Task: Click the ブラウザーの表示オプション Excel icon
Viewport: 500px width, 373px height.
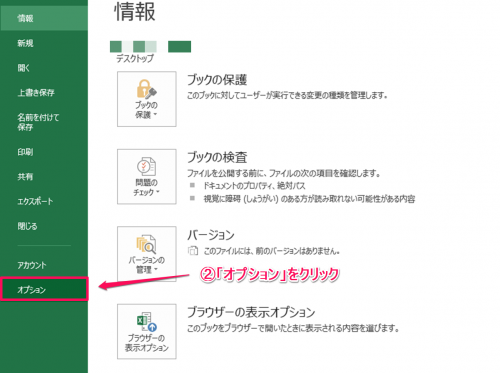Action: pos(147,322)
